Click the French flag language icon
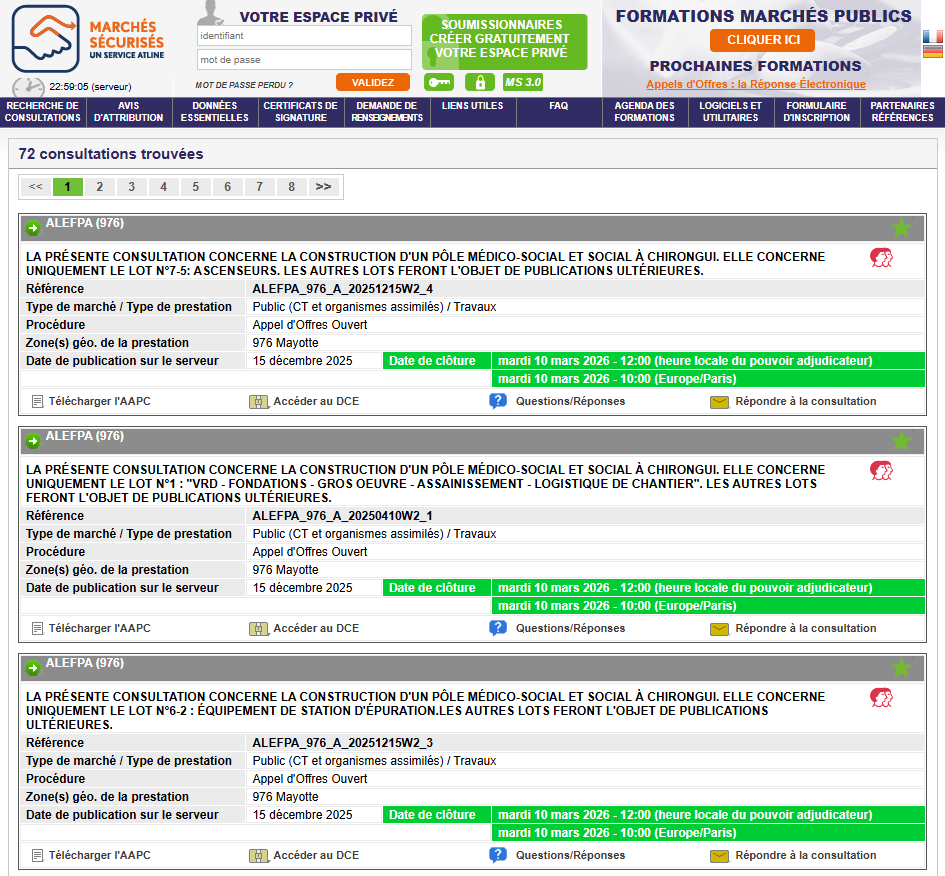The height and width of the screenshot is (876, 945). click(932, 37)
